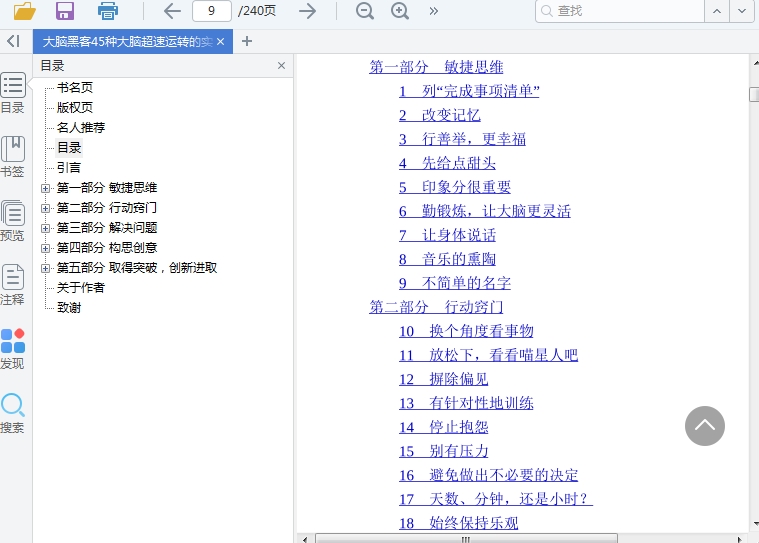Expand 第五部分 取得突破 tree node

[45, 268]
